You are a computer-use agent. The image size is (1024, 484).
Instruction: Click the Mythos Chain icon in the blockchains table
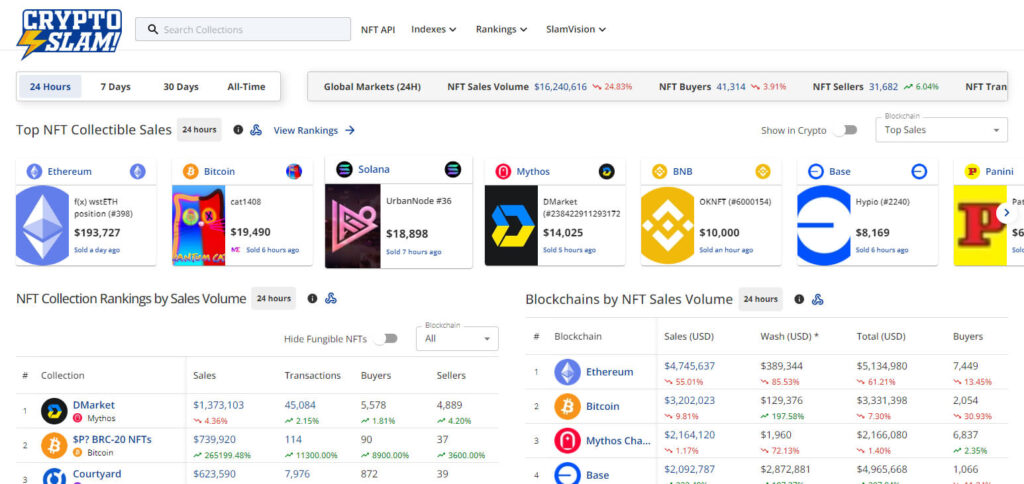click(x=568, y=441)
